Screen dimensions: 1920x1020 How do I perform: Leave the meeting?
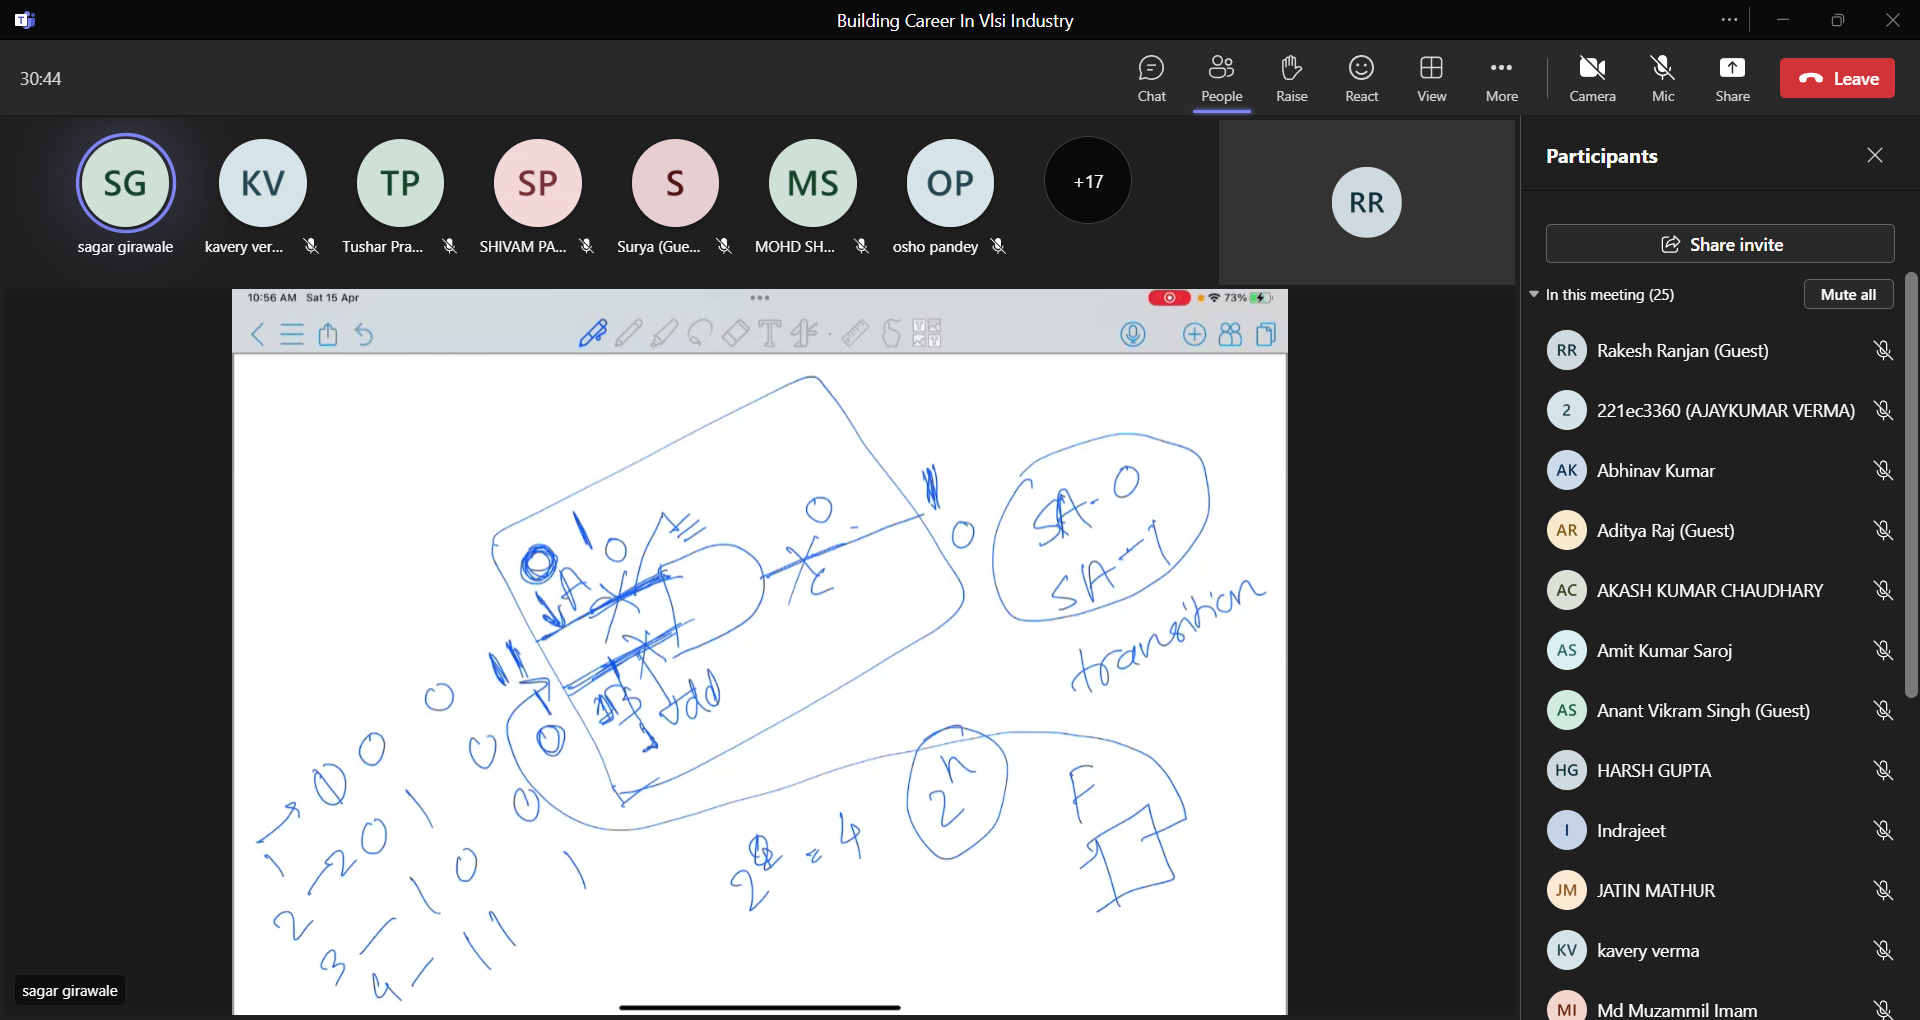click(x=1837, y=78)
